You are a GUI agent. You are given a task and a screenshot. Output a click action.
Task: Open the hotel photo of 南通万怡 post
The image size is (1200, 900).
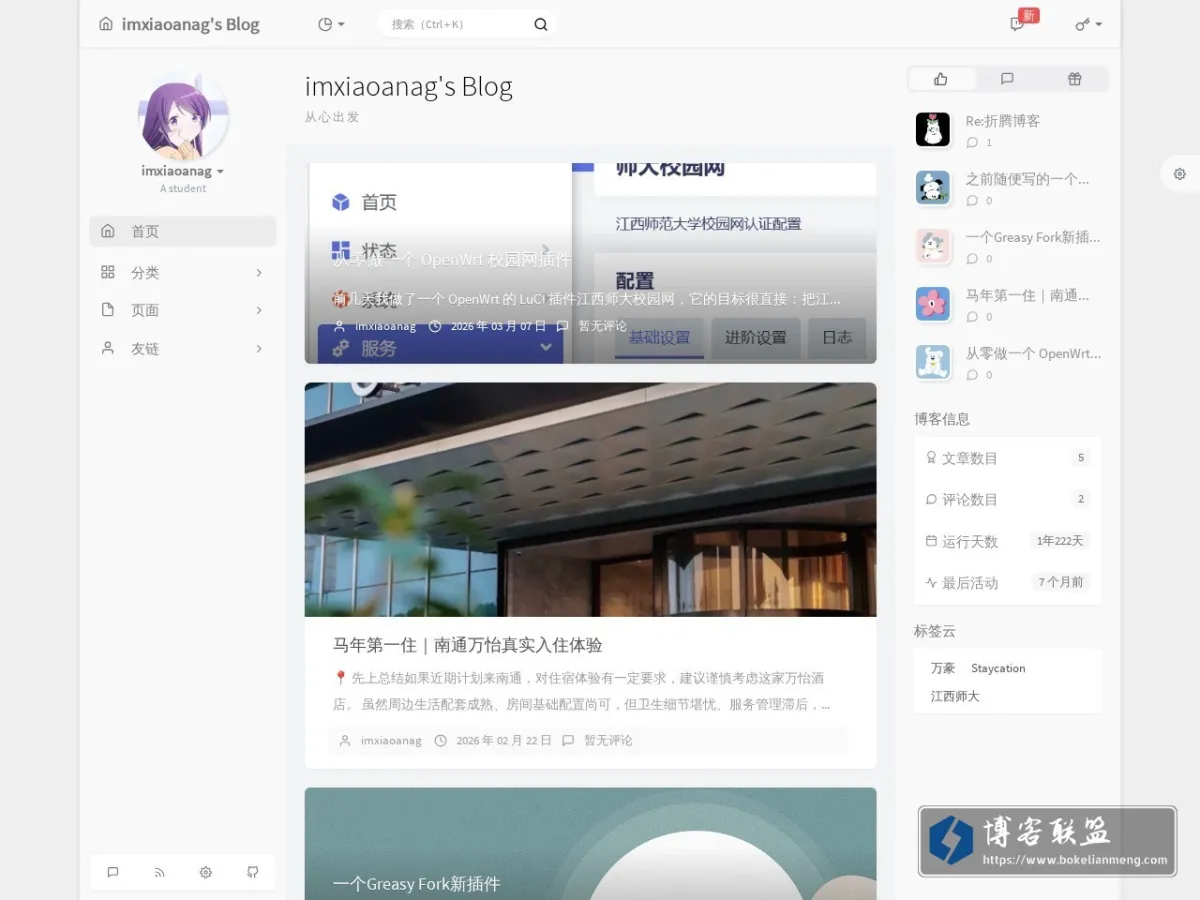(x=590, y=499)
